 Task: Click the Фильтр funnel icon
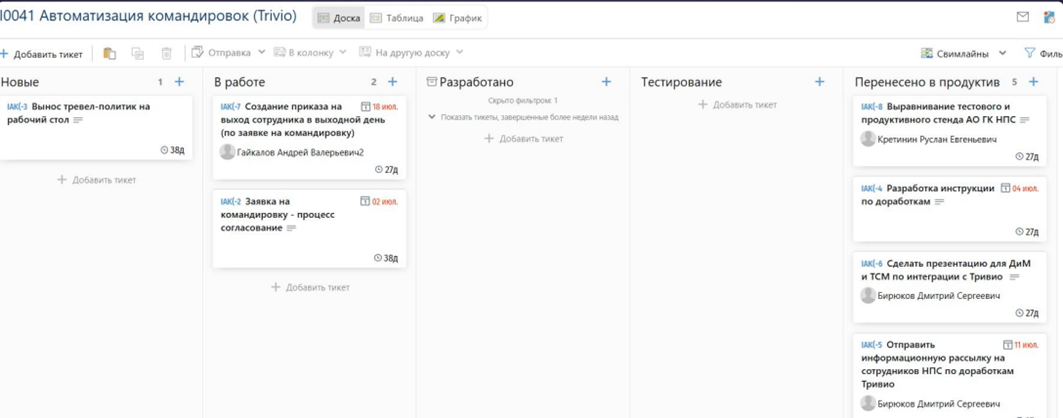click(1030, 53)
